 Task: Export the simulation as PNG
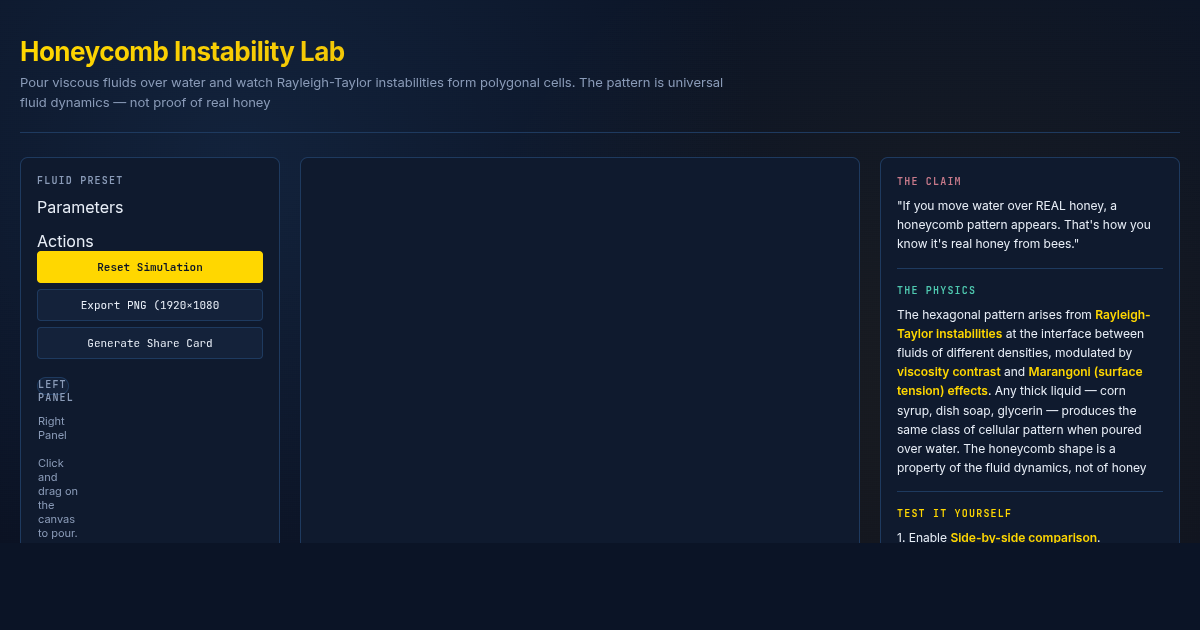click(150, 305)
